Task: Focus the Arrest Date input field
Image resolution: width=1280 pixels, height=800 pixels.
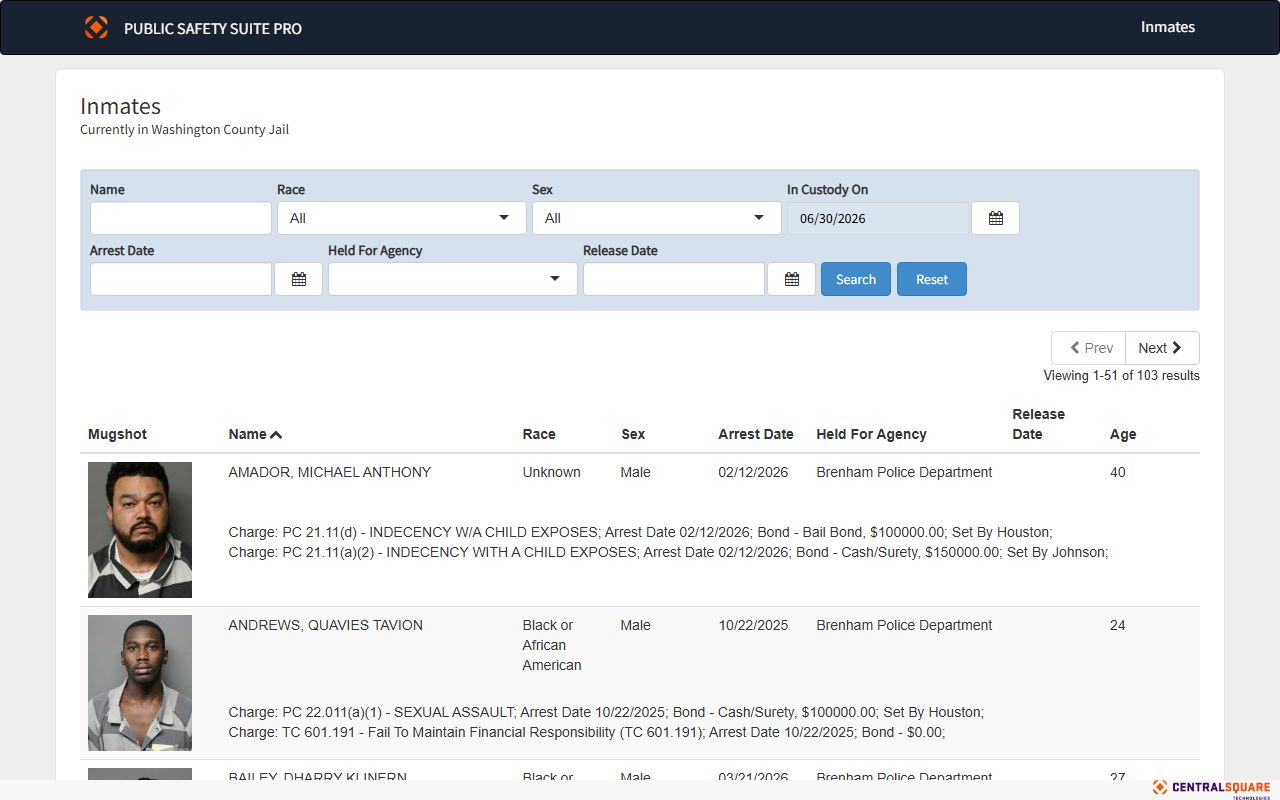Action: pos(181,279)
